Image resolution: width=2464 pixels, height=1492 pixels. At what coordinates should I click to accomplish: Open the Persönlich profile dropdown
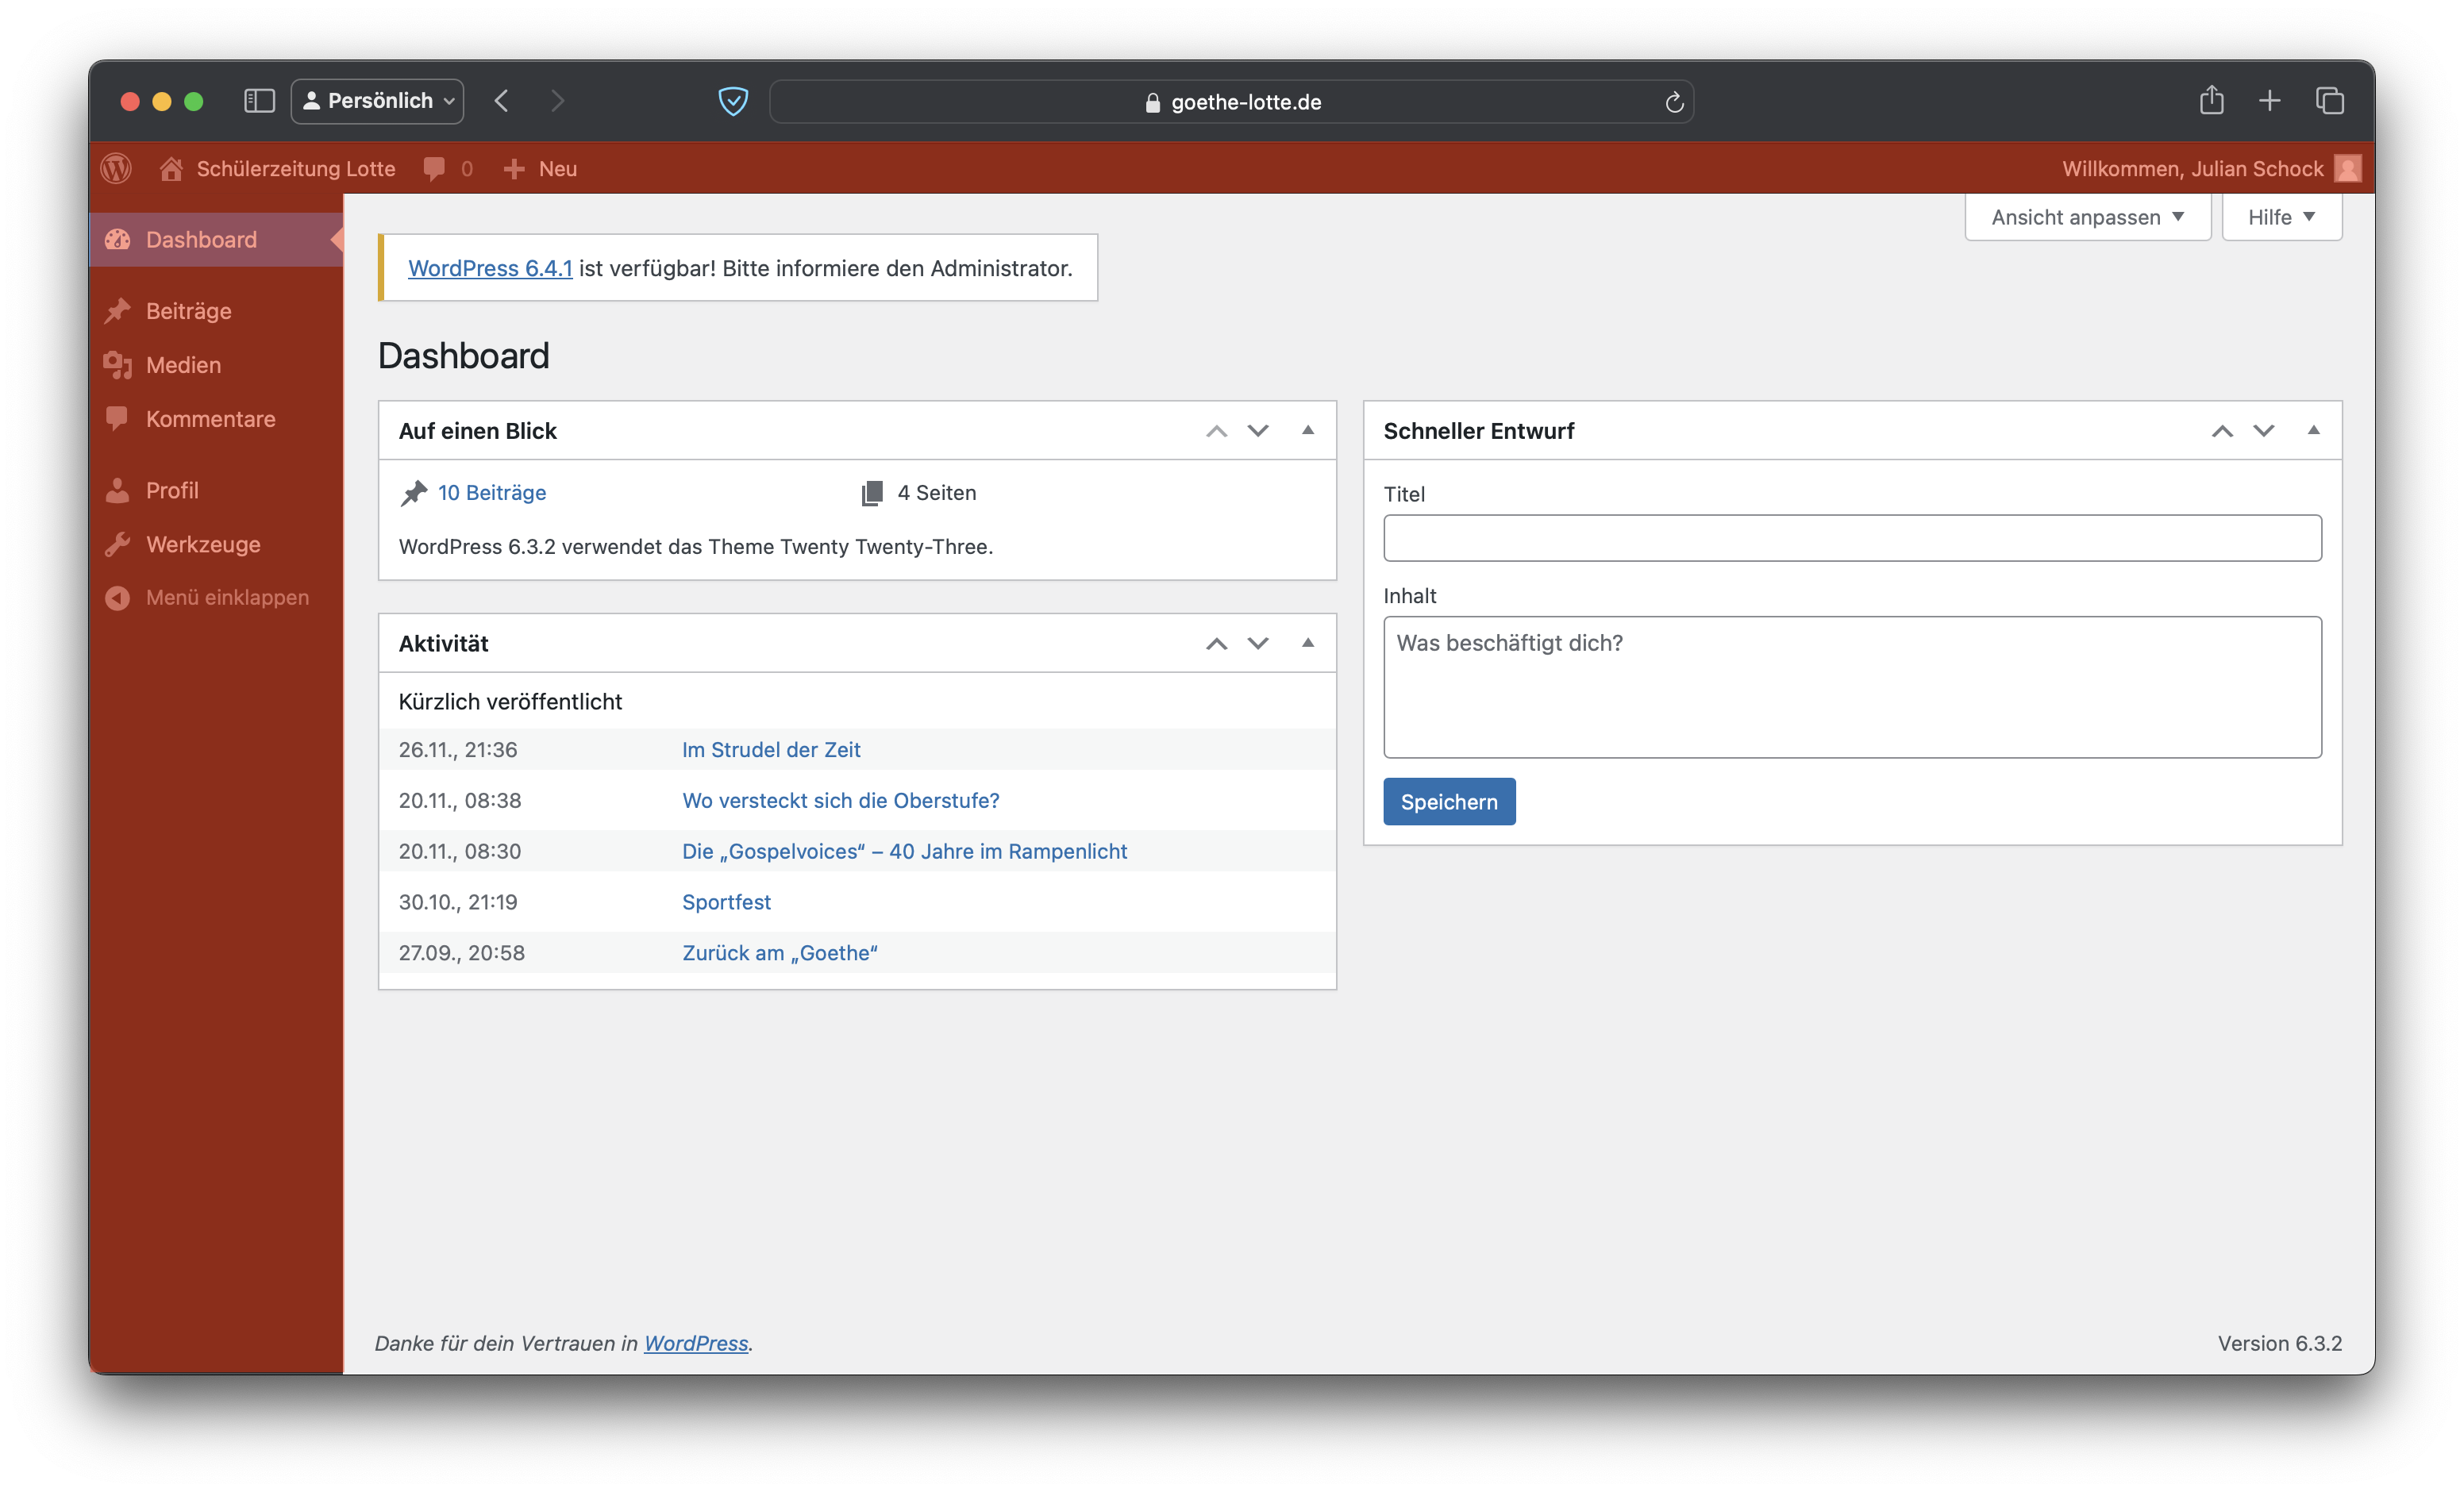tap(377, 101)
